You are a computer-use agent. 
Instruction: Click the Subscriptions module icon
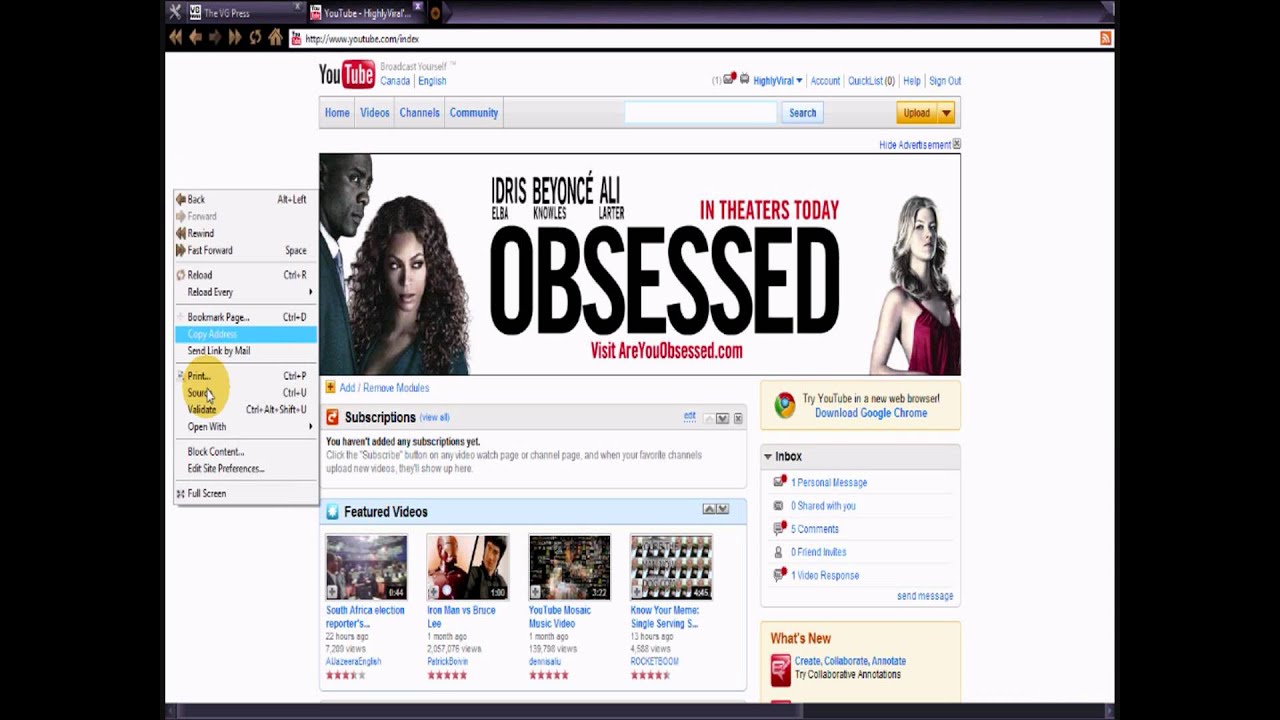[332, 417]
